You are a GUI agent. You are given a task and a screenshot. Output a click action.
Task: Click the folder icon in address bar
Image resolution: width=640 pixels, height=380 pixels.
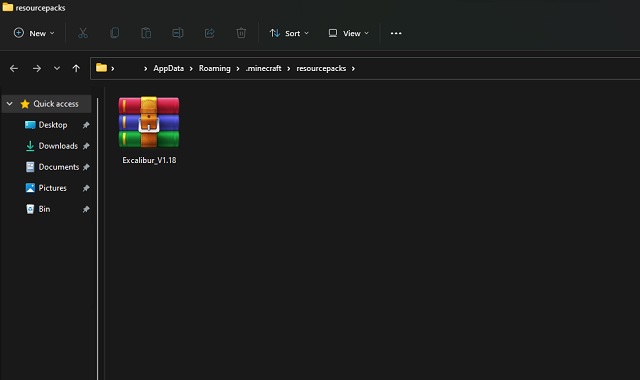coord(101,68)
